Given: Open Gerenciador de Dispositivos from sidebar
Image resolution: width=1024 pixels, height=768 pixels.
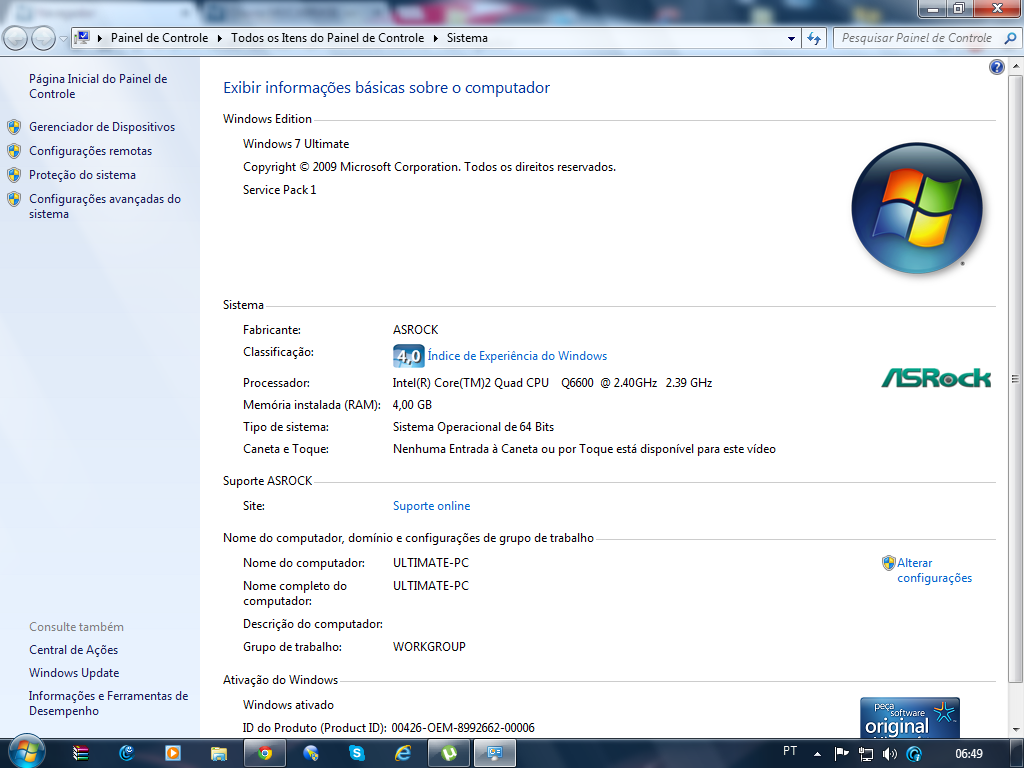Looking at the screenshot, I should point(101,127).
